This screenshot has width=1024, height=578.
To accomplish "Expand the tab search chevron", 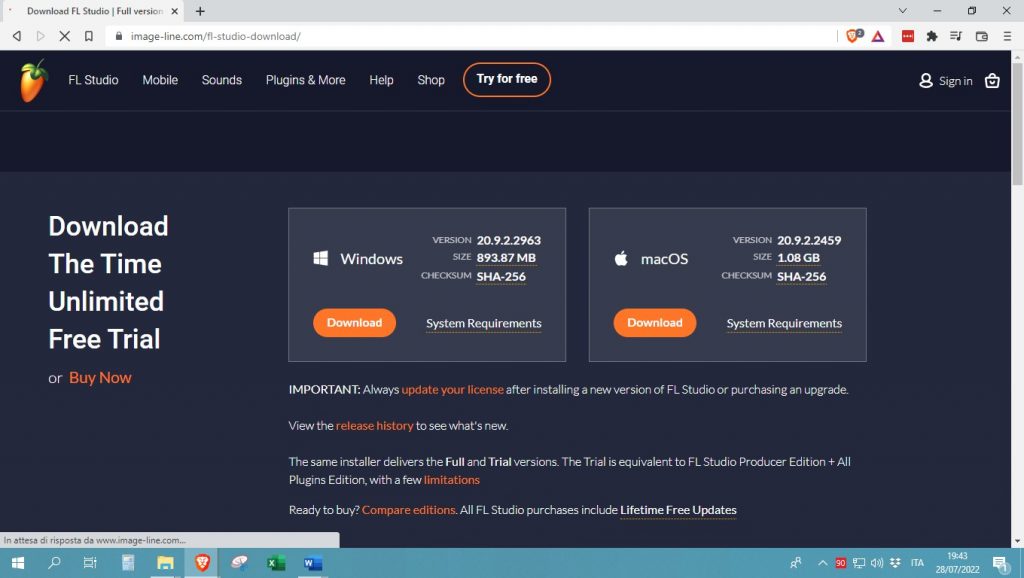I will tap(903, 11).
